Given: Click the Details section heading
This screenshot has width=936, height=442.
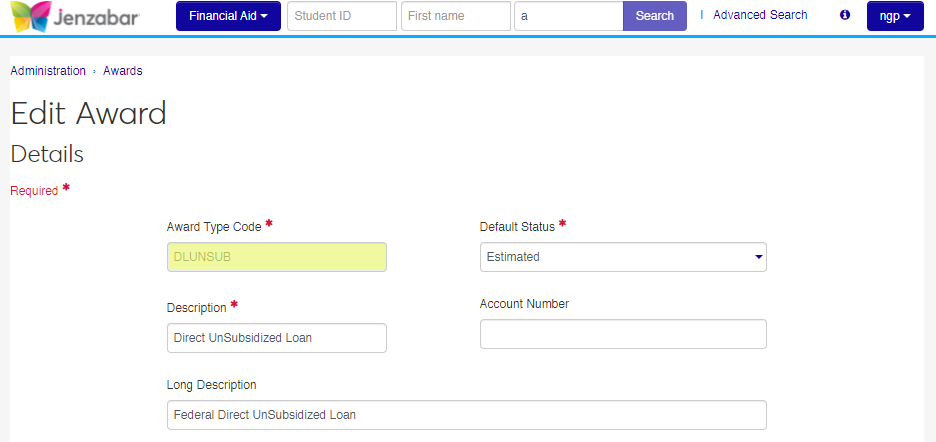Looking at the screenshot, I should 47,154.
